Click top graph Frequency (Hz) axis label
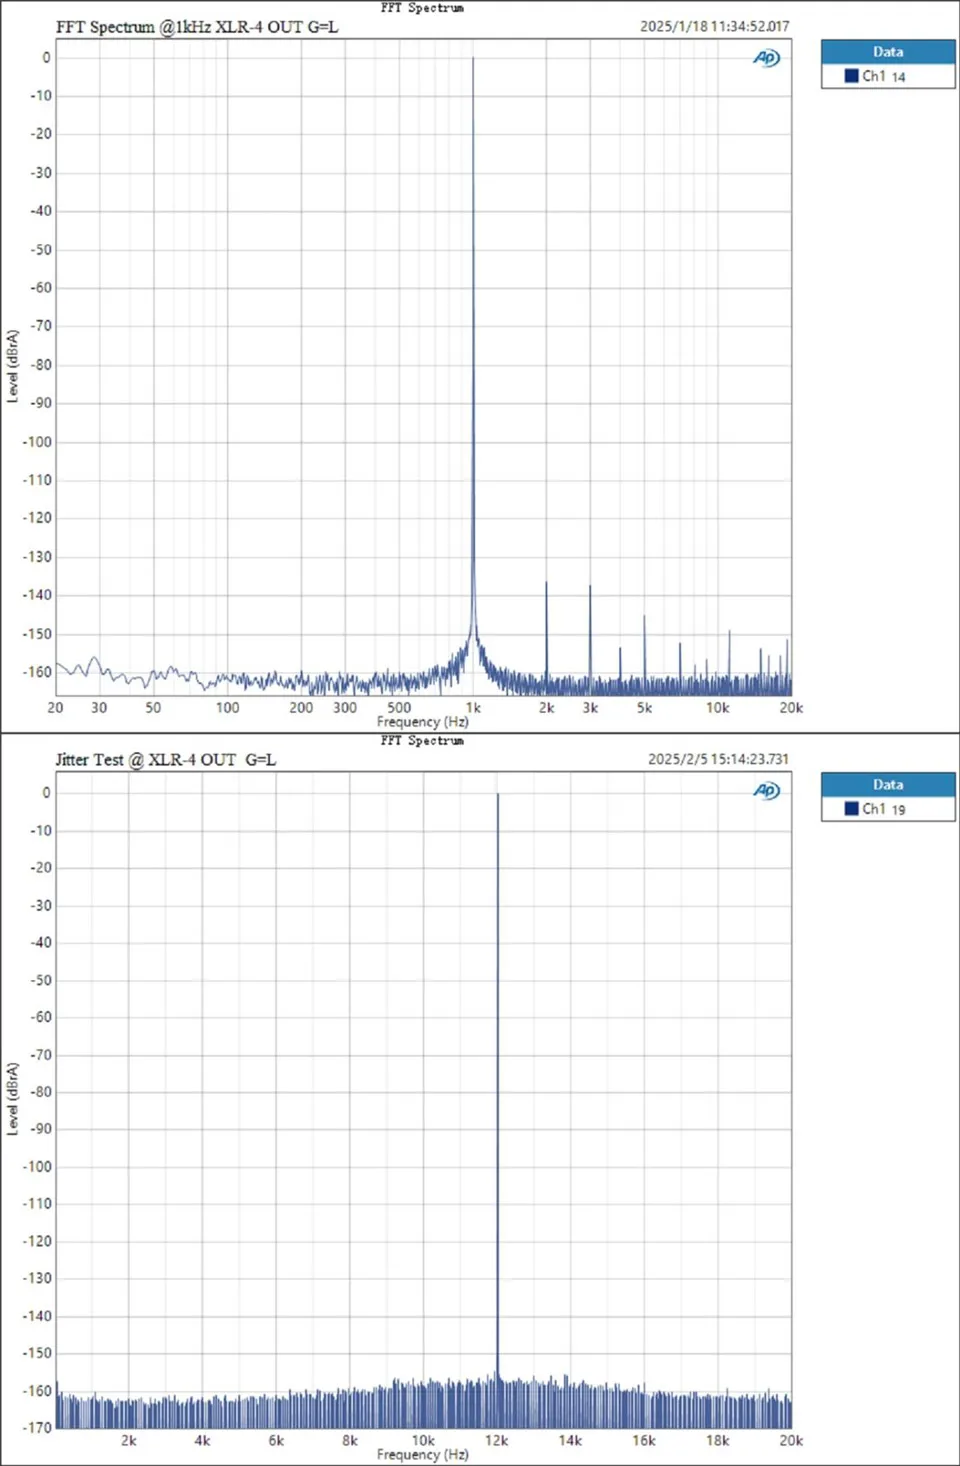960x1466 pixels. pos(422,722)
